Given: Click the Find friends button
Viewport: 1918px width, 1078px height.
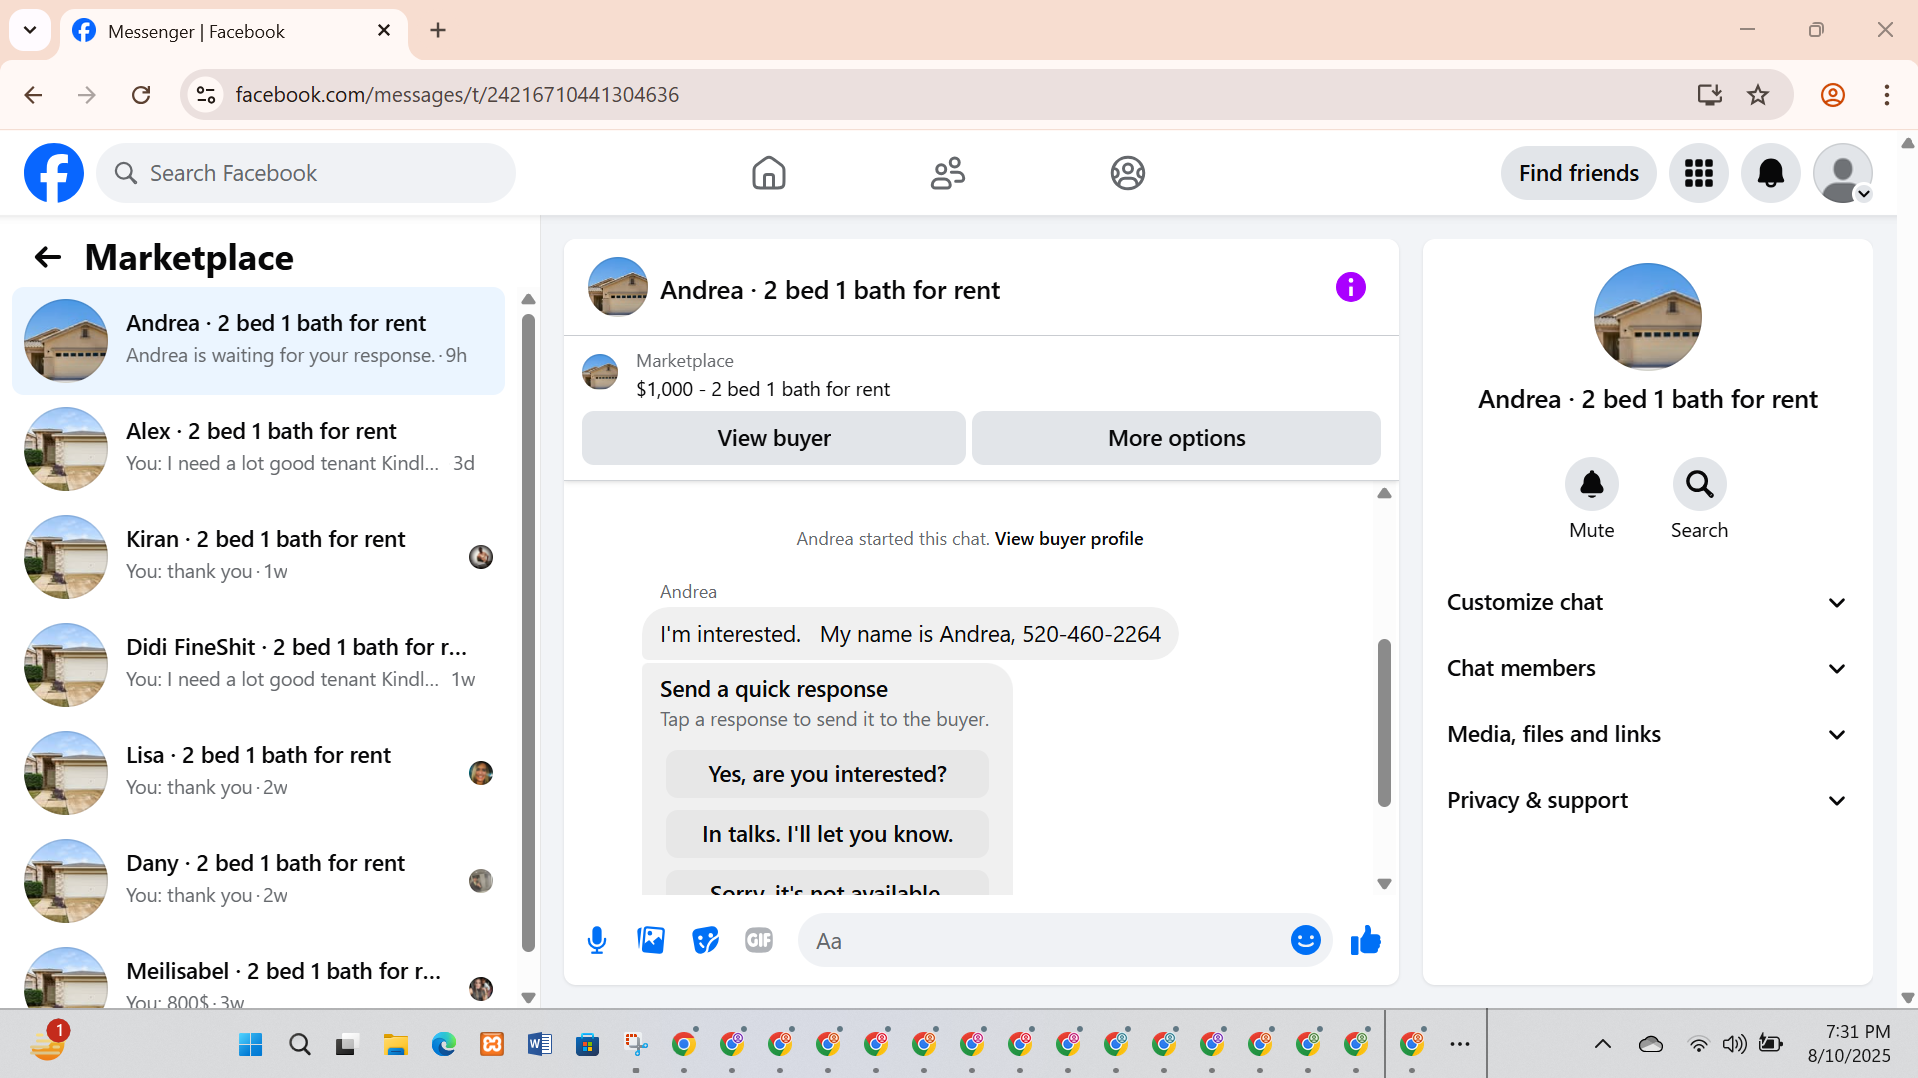Looking at the screenshot, I should (1578, 173).
